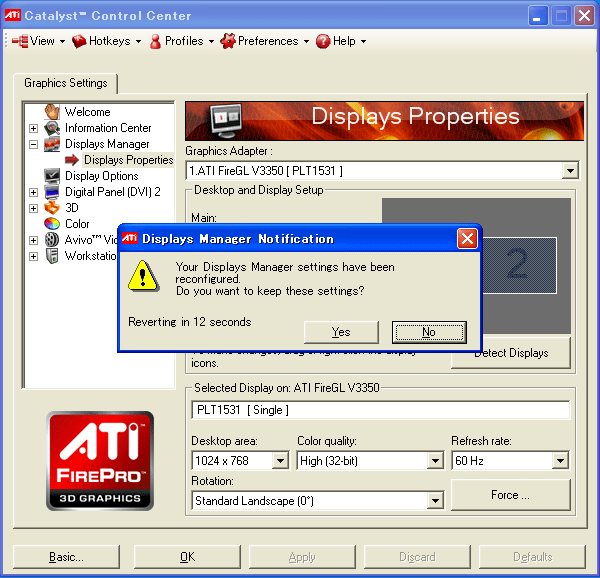600x578 pixels.
Task: Expand the Digital Panel (DVI) 2 node
Action: 34,192
